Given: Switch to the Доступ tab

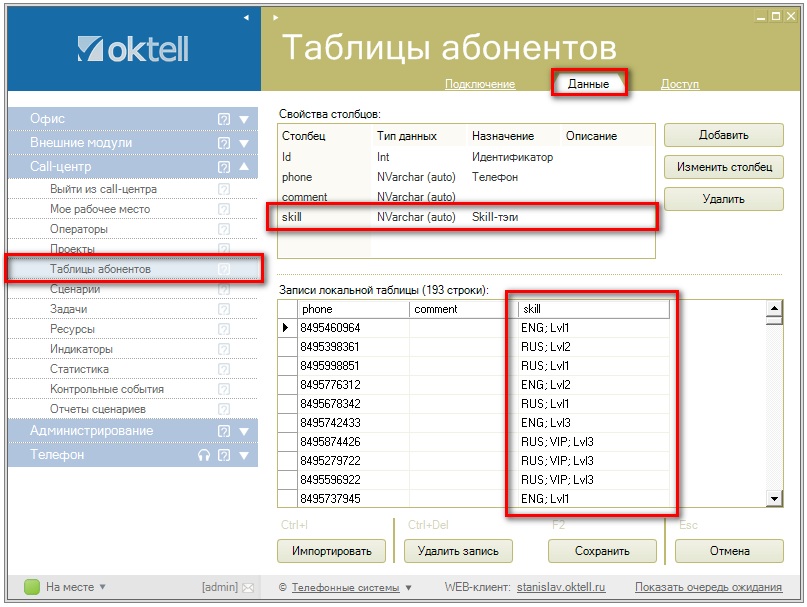Looking at the screenshot, I should click(680, 84).
